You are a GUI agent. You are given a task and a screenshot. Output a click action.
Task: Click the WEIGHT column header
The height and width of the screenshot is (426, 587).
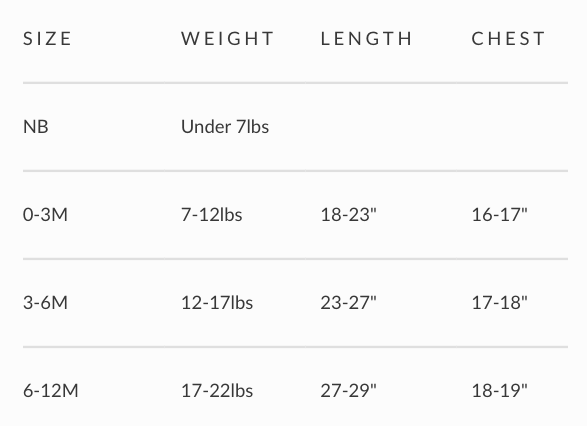tap(228, 39)
